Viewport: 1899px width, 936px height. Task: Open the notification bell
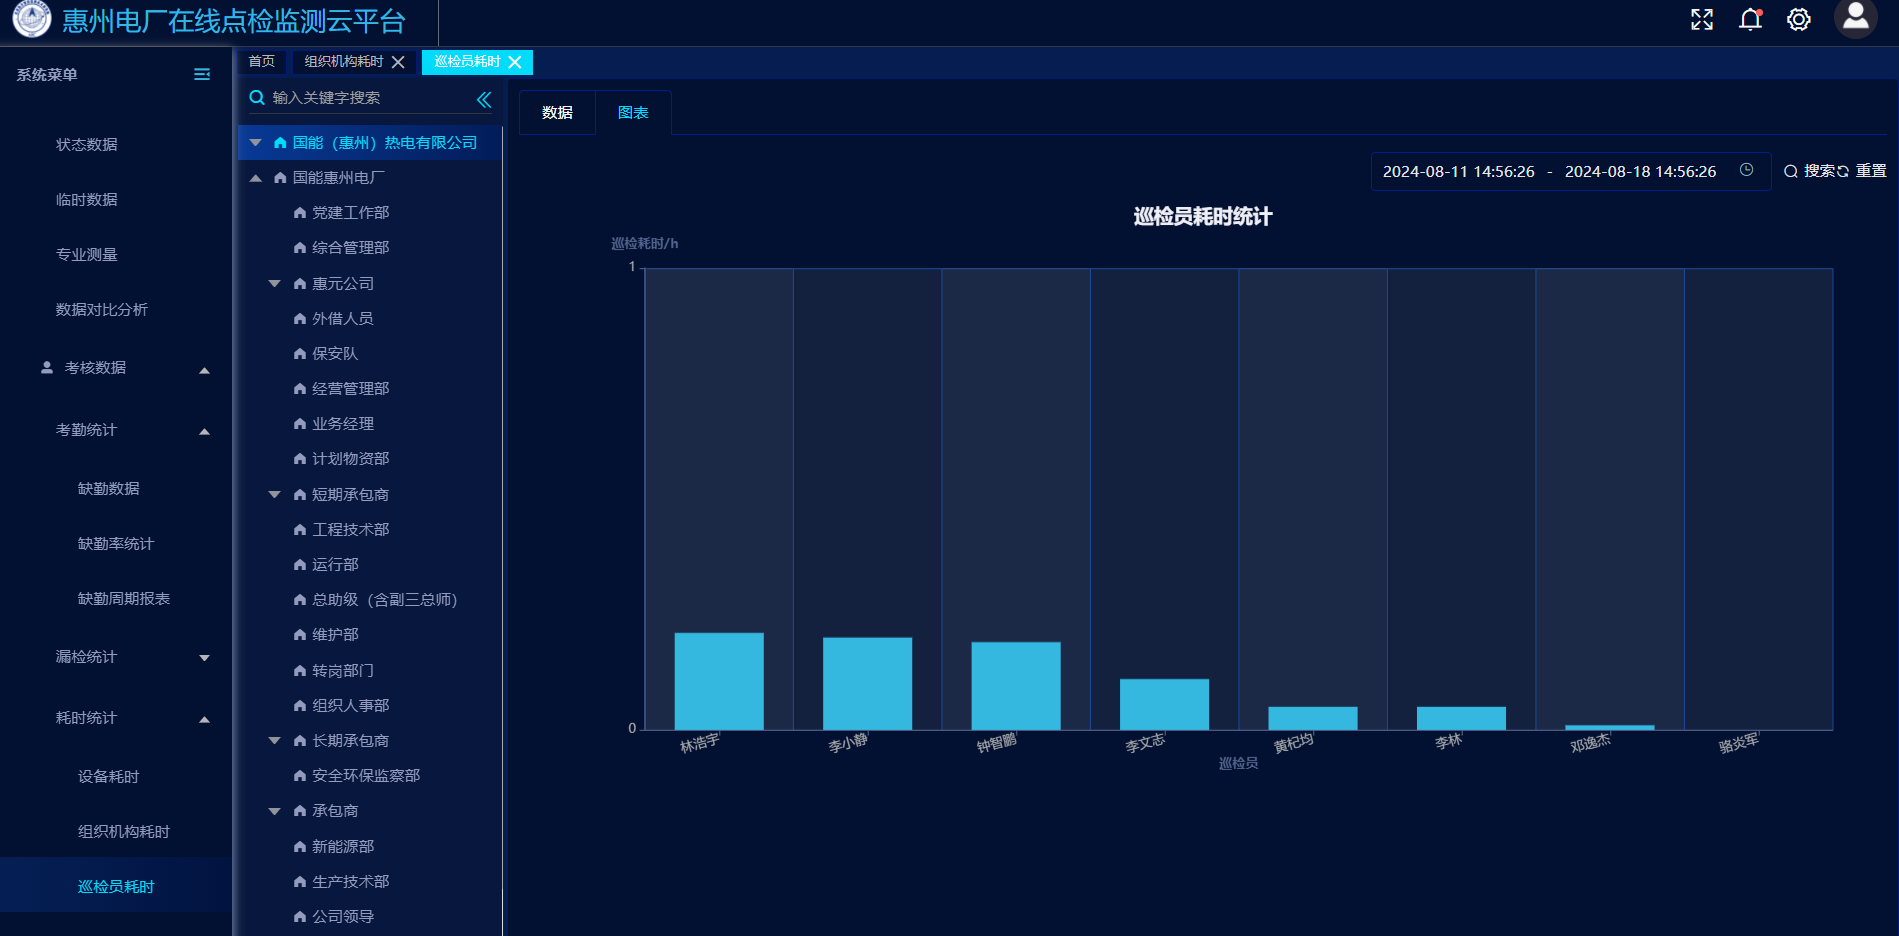1750,20
